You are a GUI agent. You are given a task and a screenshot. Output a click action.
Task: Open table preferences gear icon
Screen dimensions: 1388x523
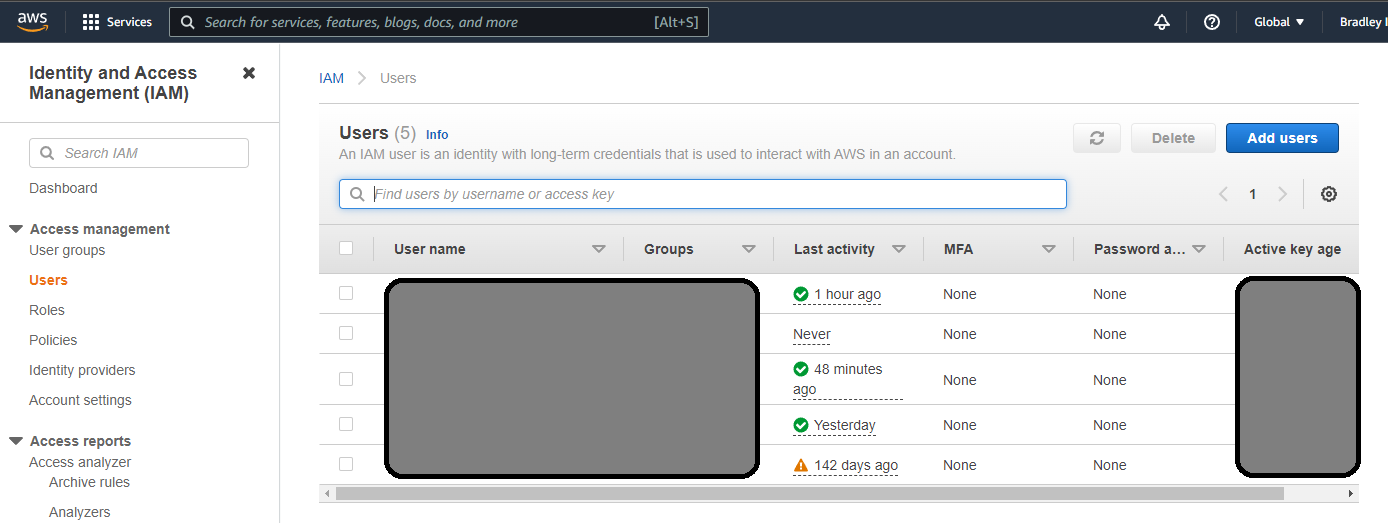(1329, 194)
